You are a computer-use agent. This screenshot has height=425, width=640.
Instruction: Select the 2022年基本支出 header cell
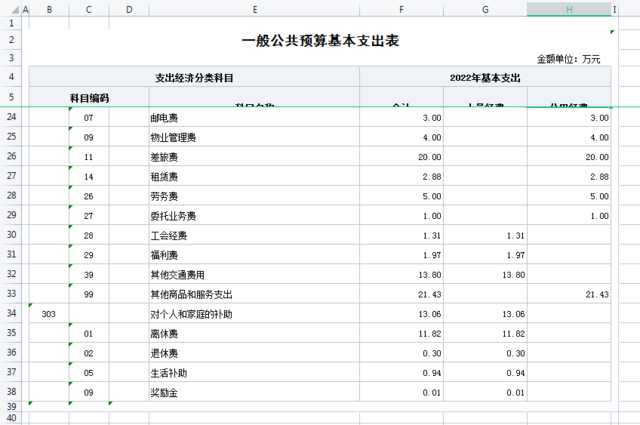click(484, 77)
